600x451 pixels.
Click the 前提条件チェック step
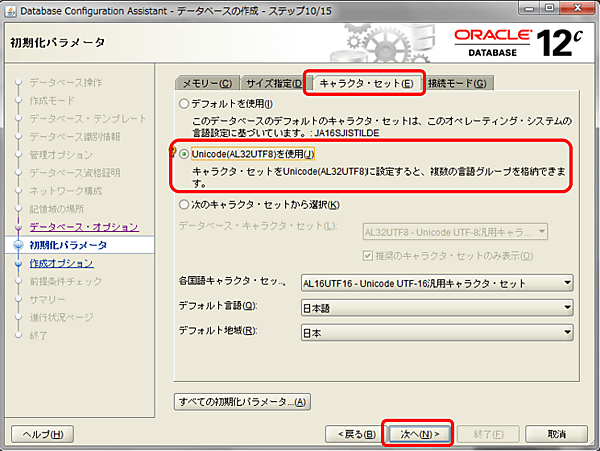[x=66, y=281]
